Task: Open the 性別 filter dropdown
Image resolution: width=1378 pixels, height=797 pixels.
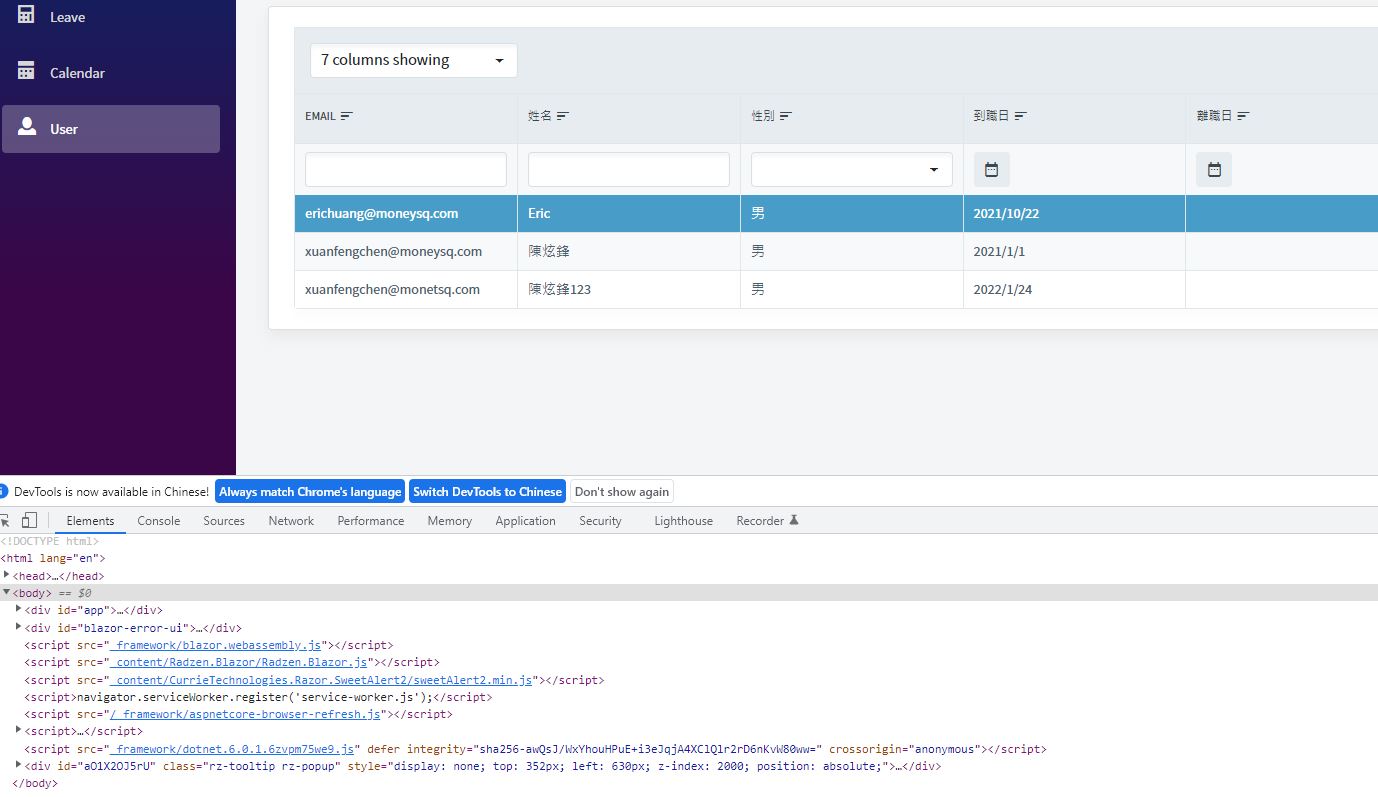Action: point(851,170)
